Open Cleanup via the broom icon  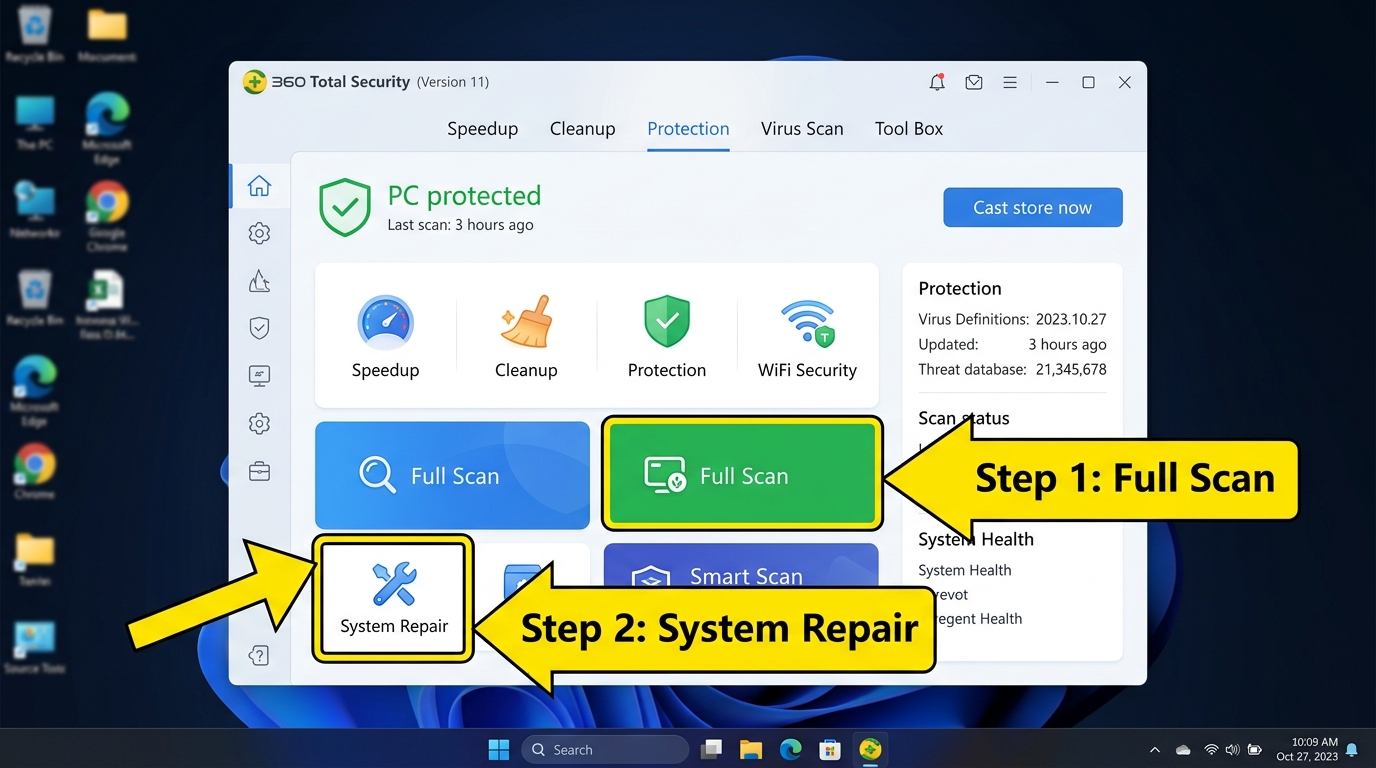526,322
